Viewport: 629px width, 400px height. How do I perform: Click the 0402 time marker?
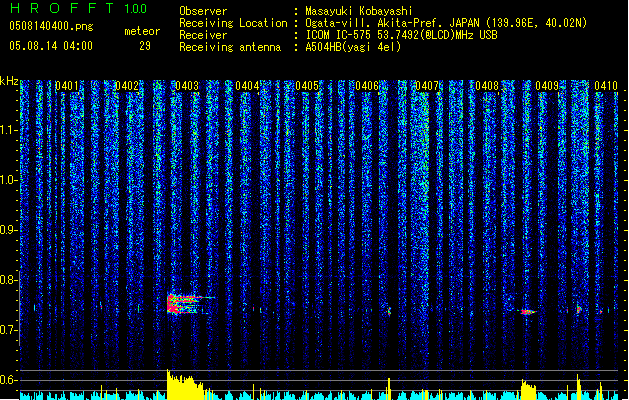point(127,86)
